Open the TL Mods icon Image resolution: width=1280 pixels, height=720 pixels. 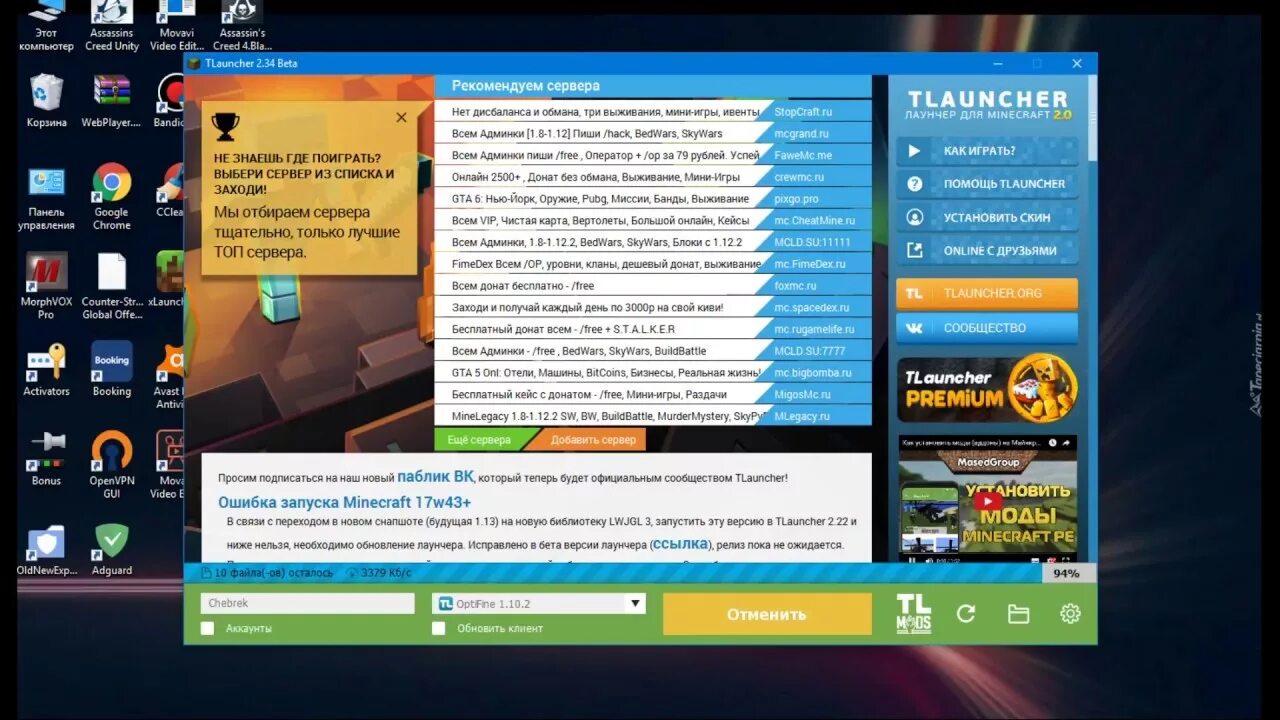coord(913,614)
